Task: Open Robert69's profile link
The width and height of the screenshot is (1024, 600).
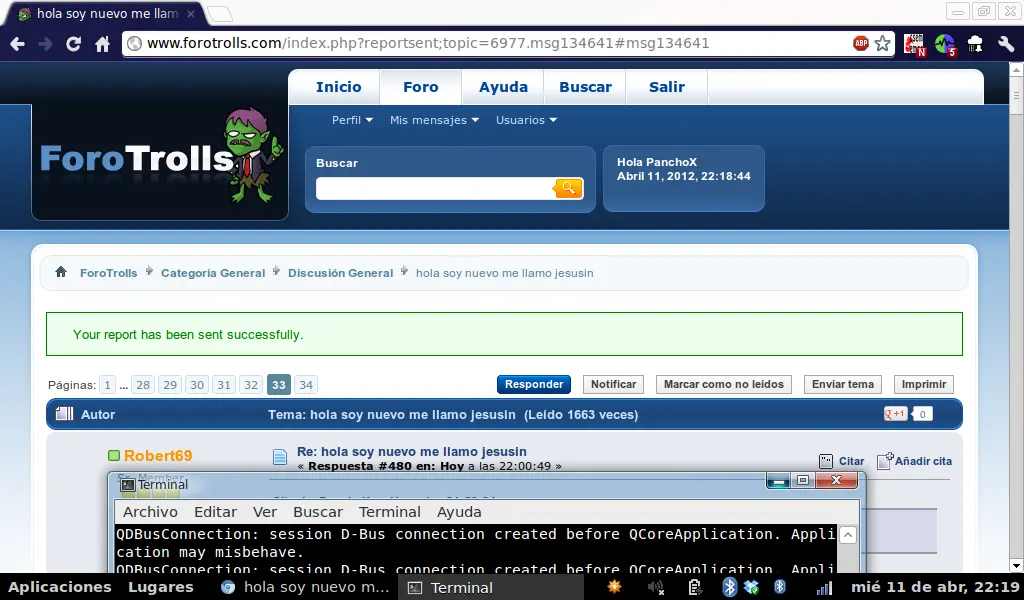Action: (158, 456)
